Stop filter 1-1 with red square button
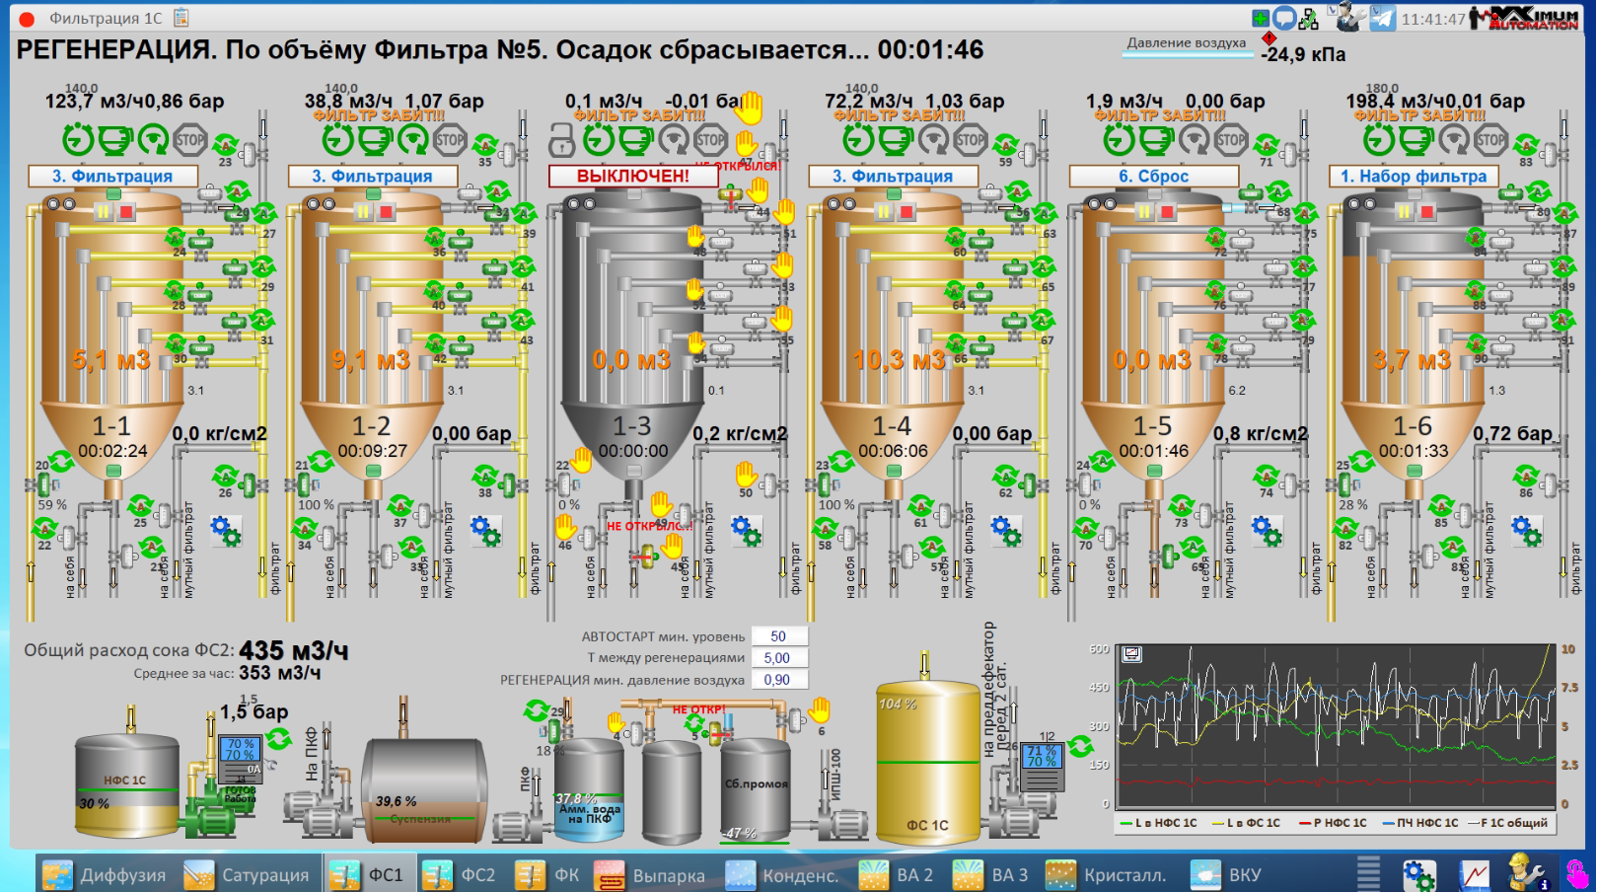This screenshot has height=892, width=1597. (127, 212)
